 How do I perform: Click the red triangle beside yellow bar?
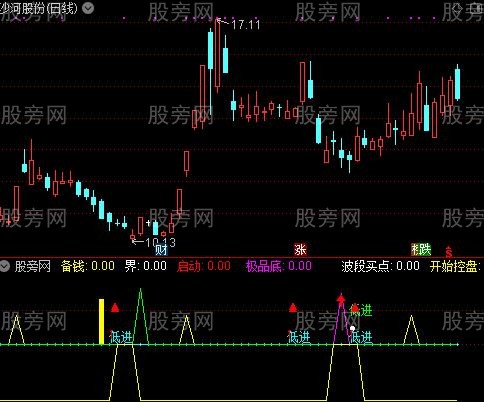pyautogui.click(x=115, y=307)
